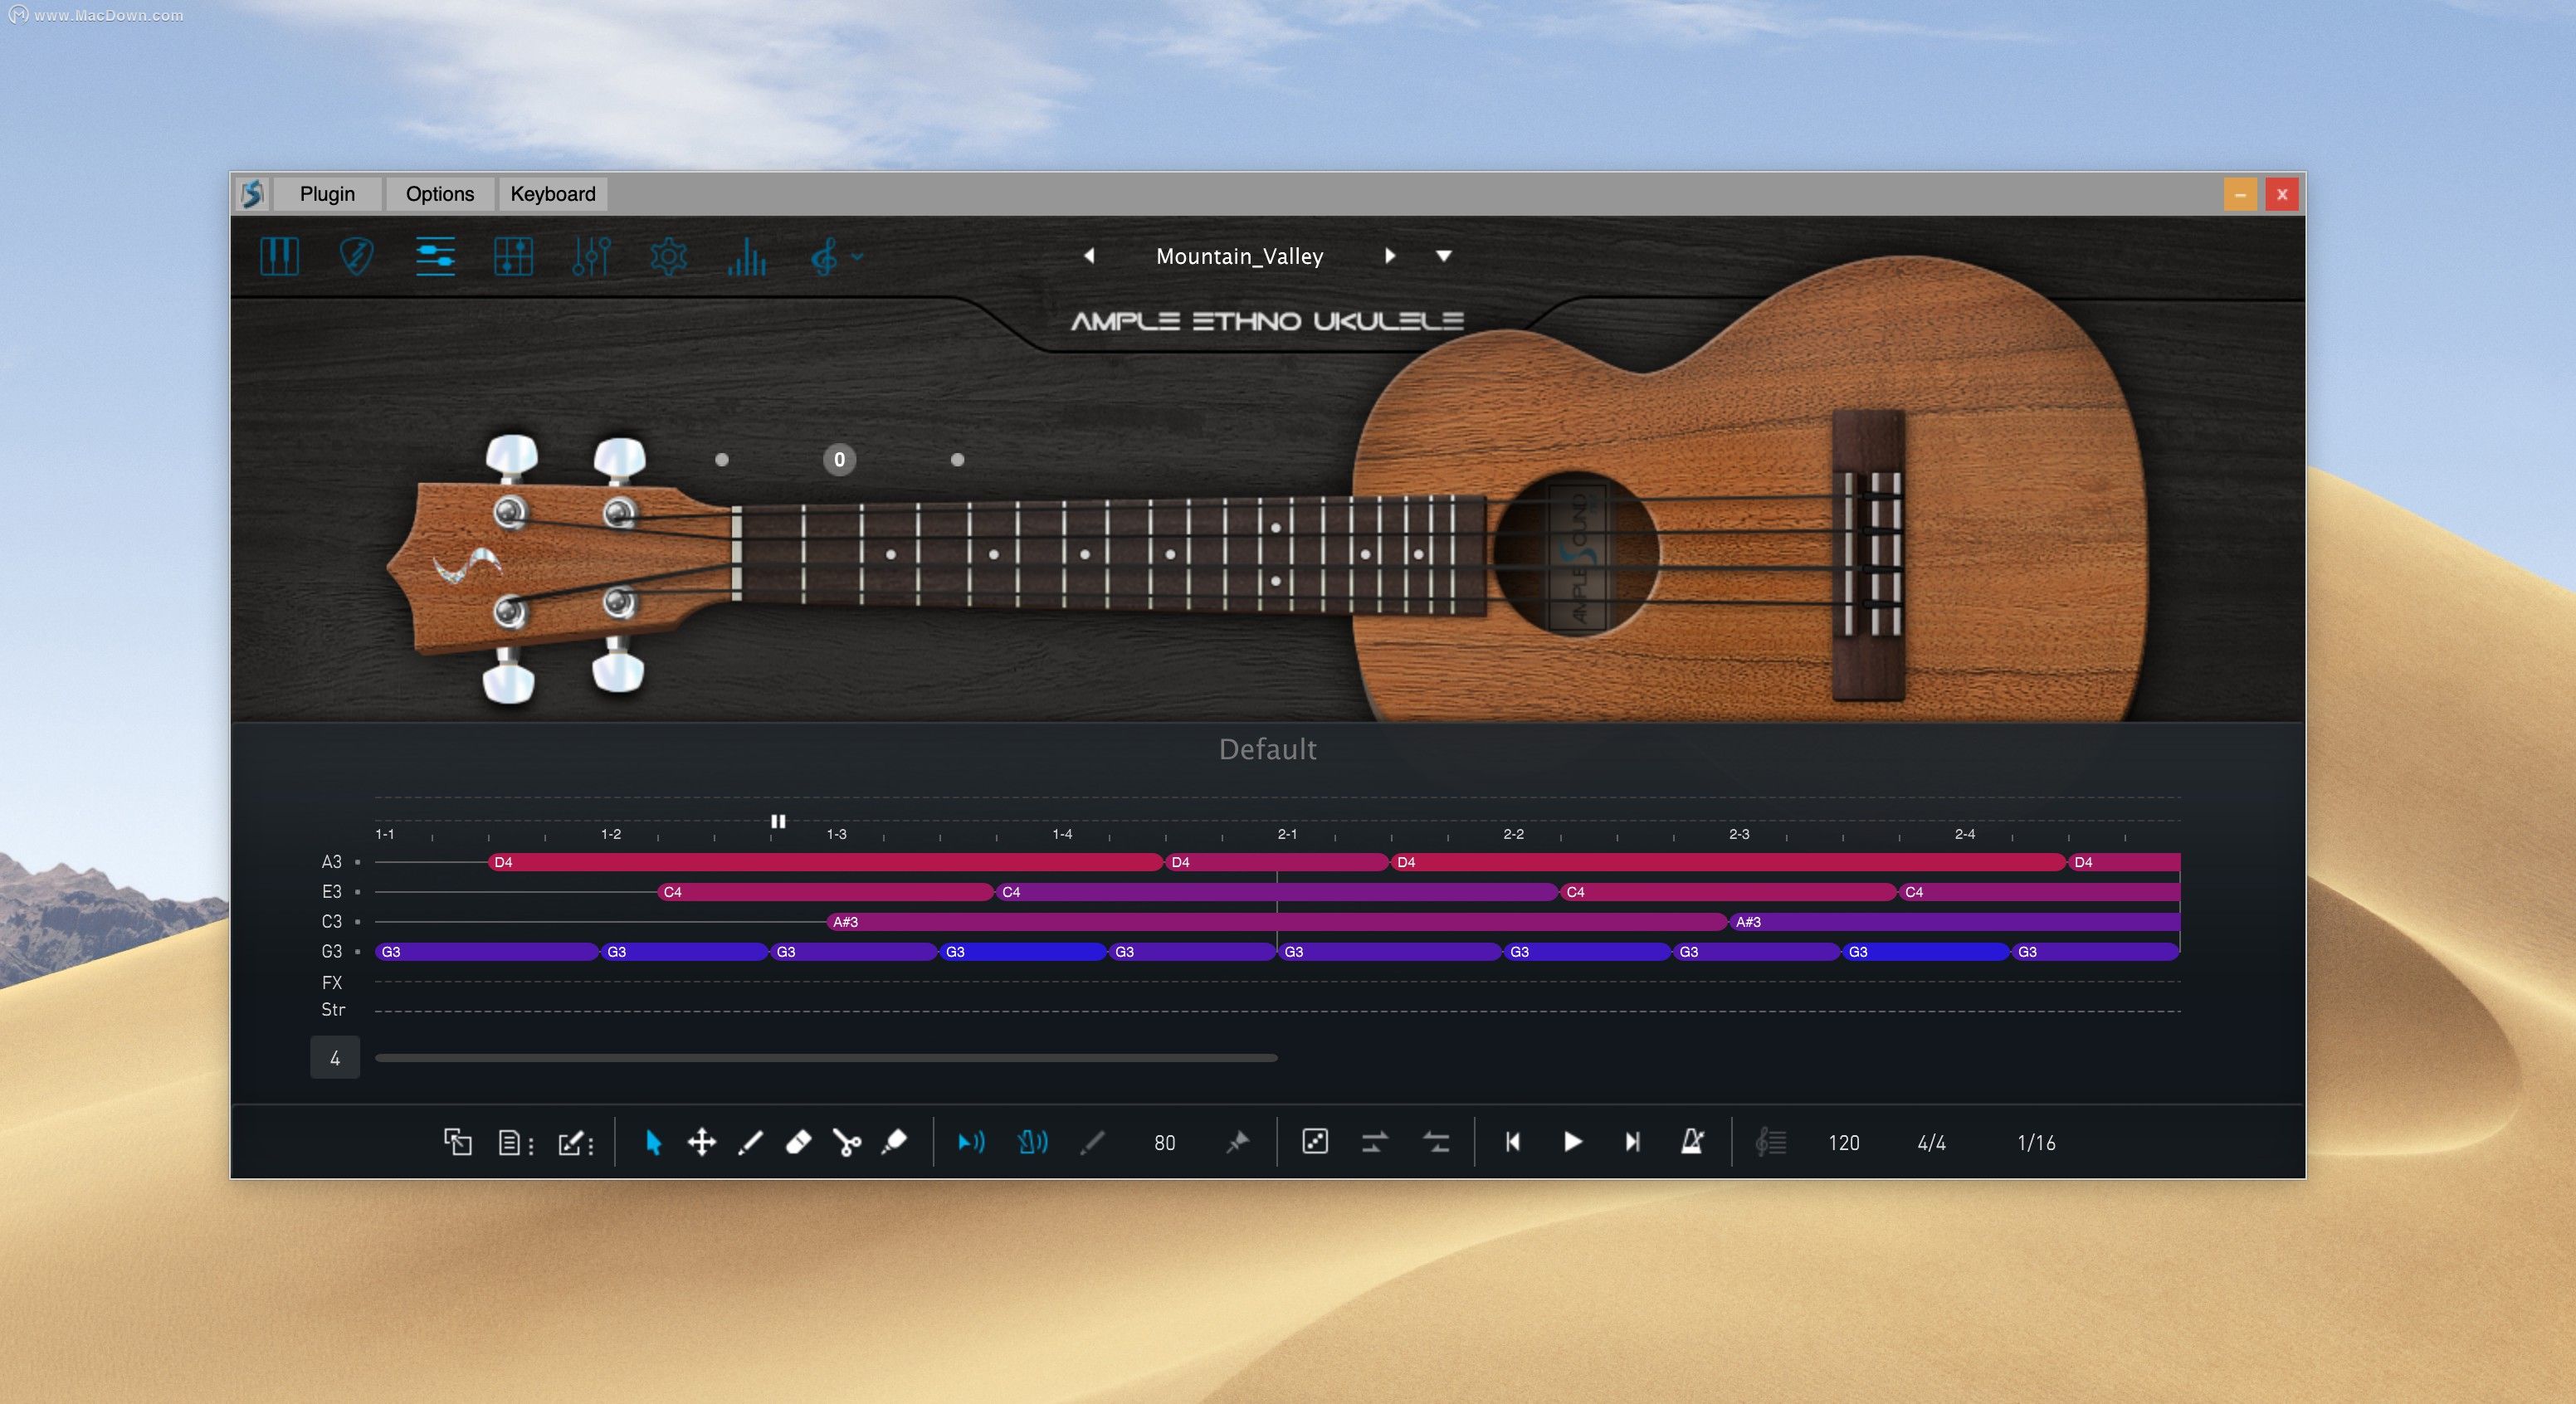Click the Default riff title
This screenshot has width=2576, height=1404.
(x=1267, y=749)
